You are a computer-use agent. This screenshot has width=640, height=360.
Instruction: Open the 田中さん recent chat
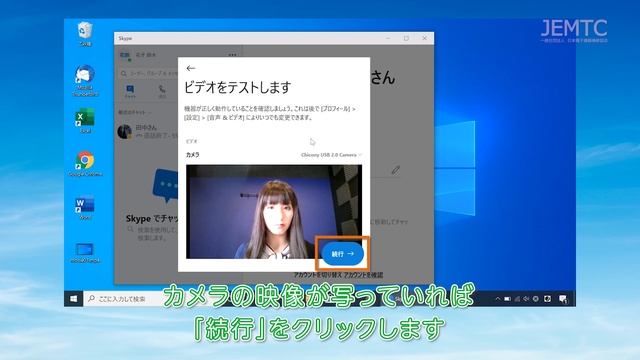[x=148, y=131]
